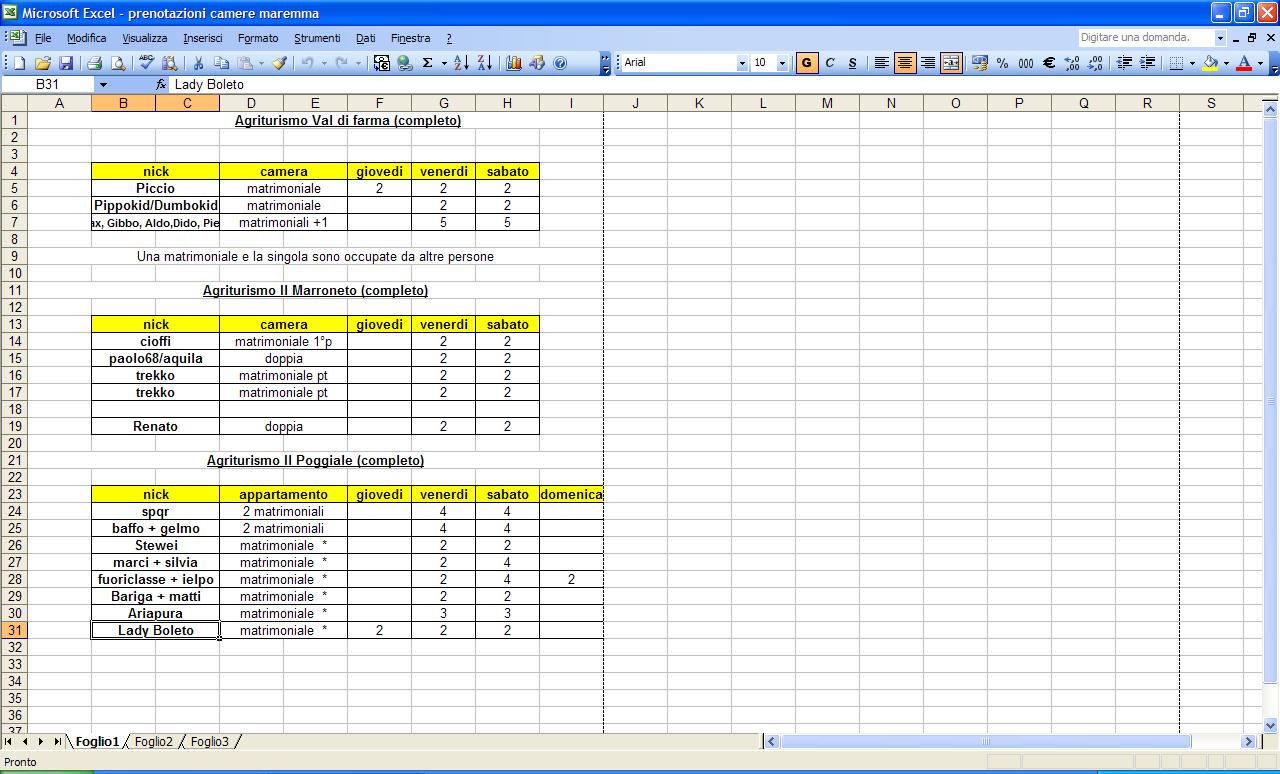
Task: Switch to the Foglio2 sheet tab
Action: tap(154, 742)
